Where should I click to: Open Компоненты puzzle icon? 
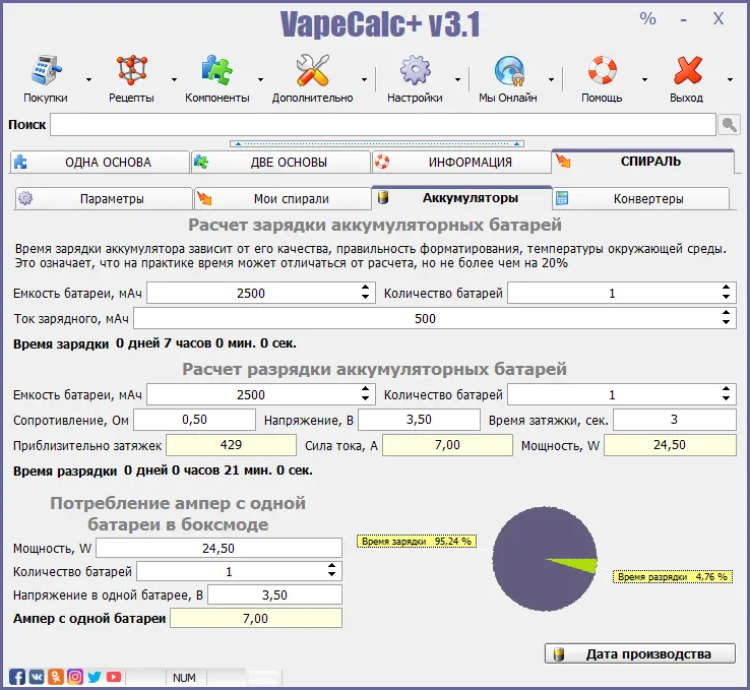click(x=217, y=73)
